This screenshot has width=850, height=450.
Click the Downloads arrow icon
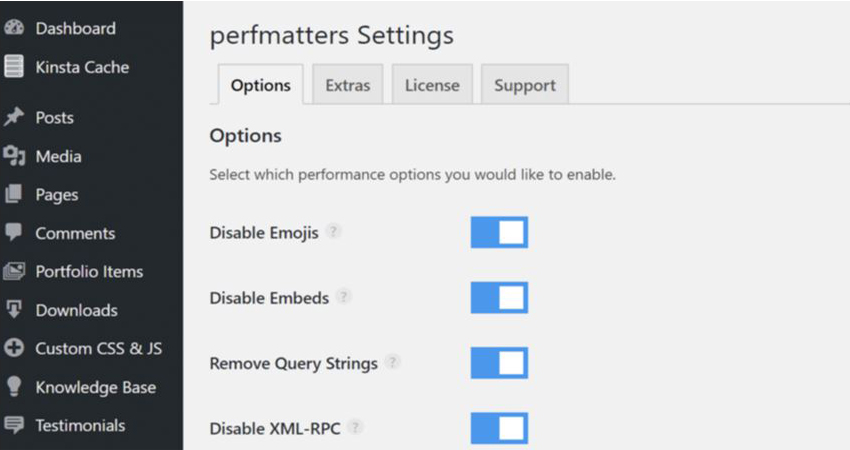pyautogui.click(x=14, y=310)
